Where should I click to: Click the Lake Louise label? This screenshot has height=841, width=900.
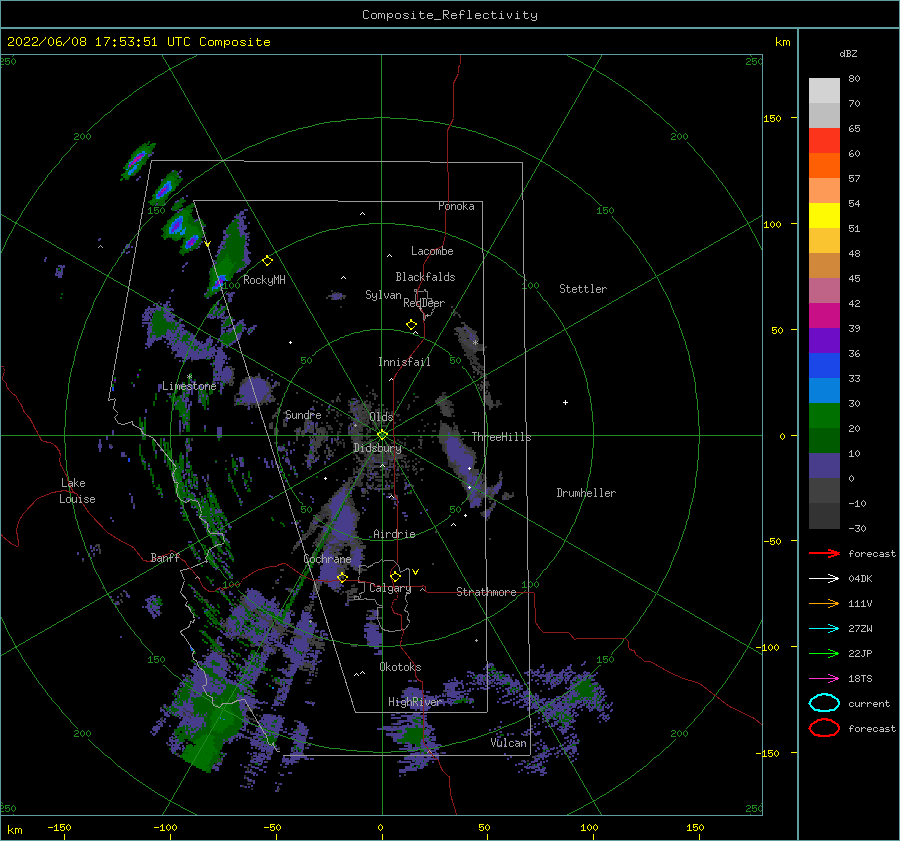point(77,491)
